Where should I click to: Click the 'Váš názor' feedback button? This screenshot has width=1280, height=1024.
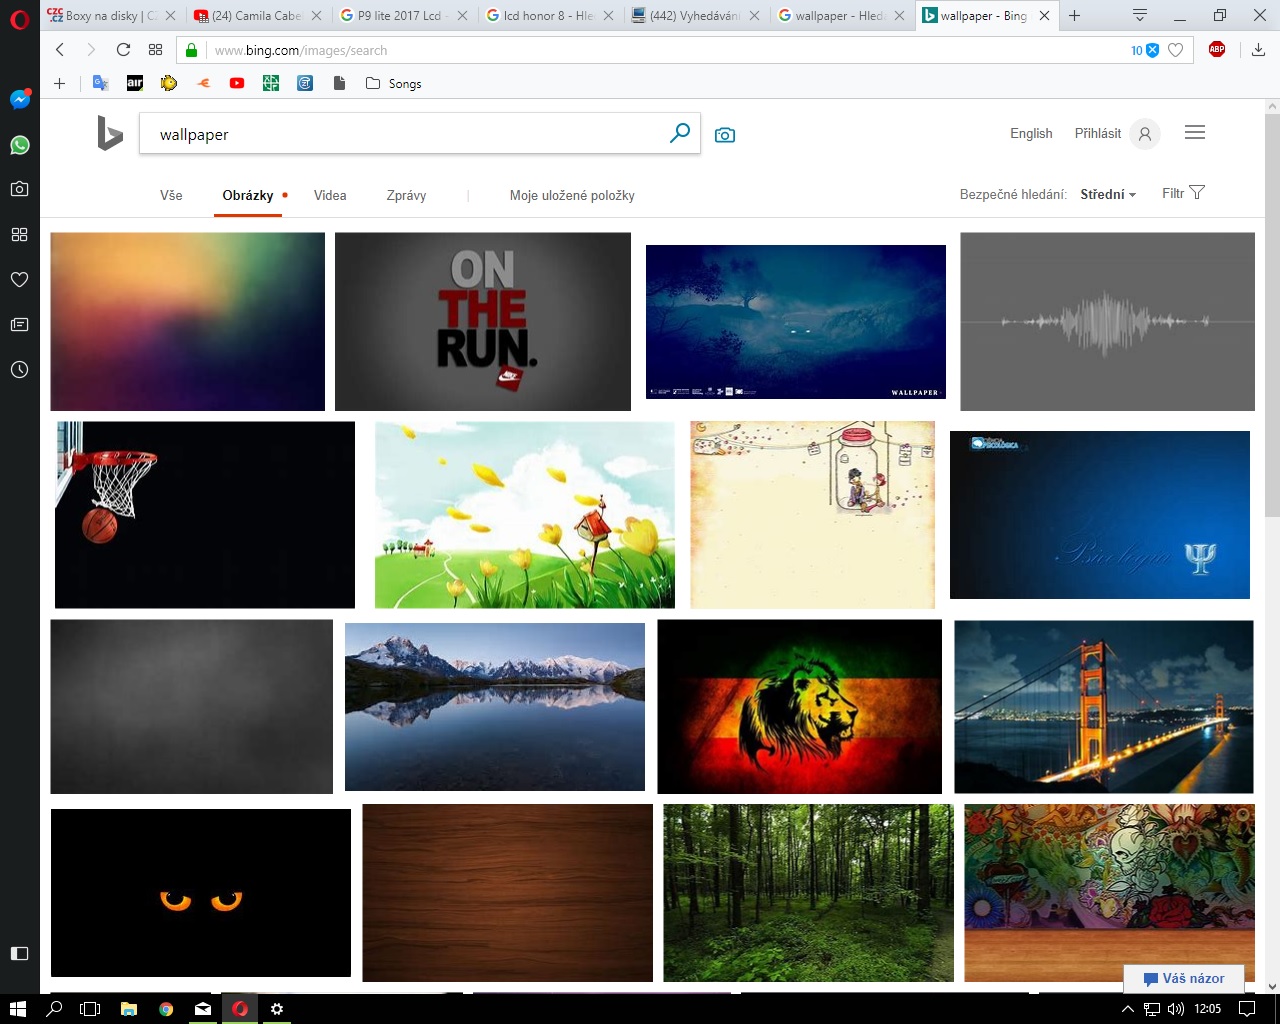point(1184,978)
